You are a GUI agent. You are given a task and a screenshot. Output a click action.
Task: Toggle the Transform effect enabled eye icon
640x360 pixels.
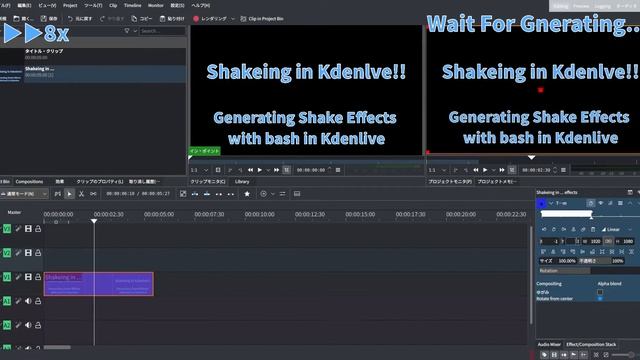click(601, 203)
